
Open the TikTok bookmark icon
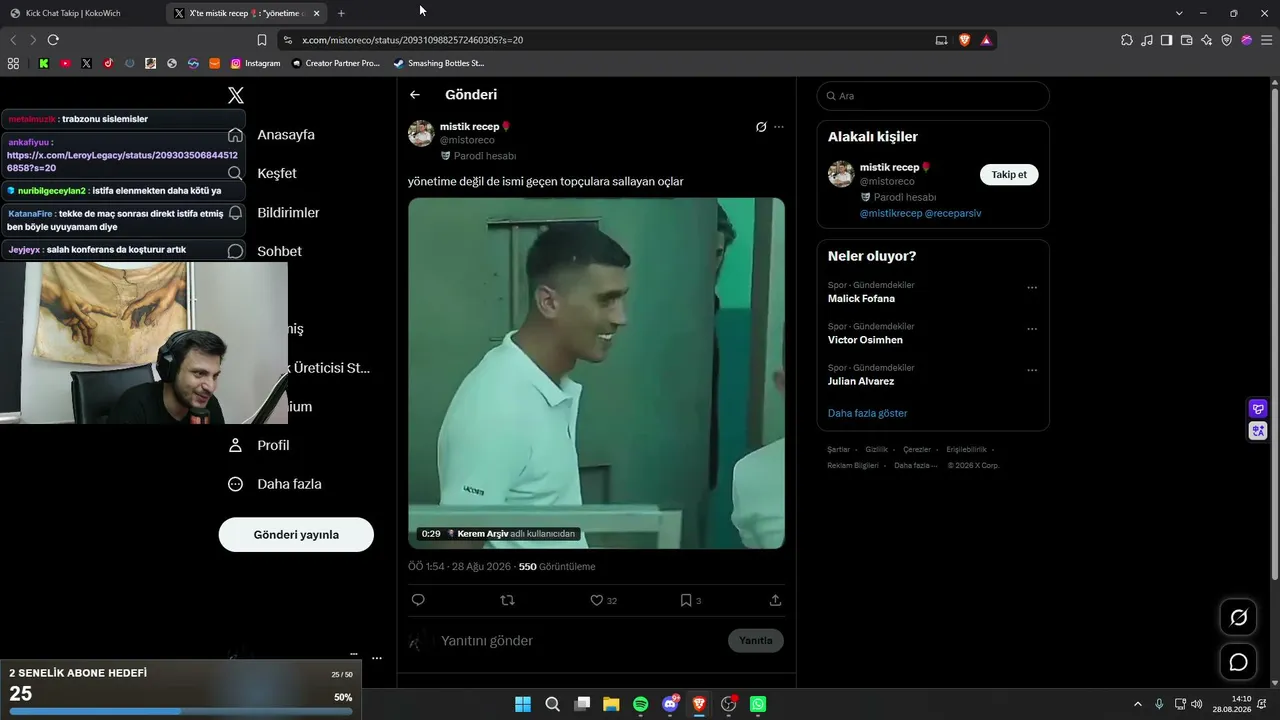(x=108, y=63)
